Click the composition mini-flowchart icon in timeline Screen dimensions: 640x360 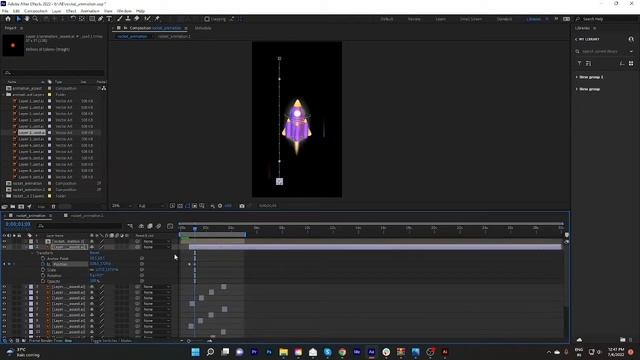coord(130,226)
